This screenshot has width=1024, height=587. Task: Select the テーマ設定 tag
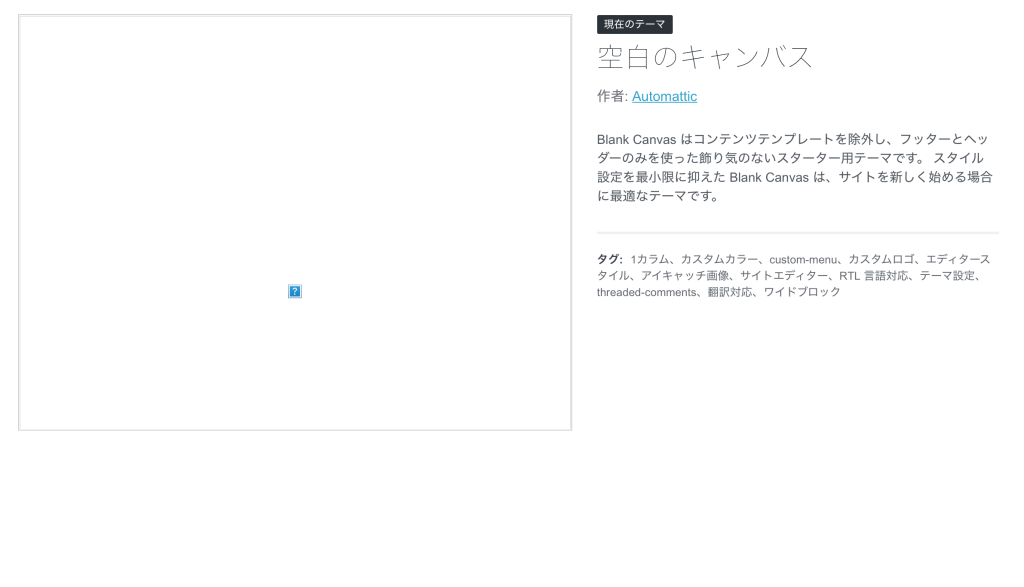click(949, 276)
